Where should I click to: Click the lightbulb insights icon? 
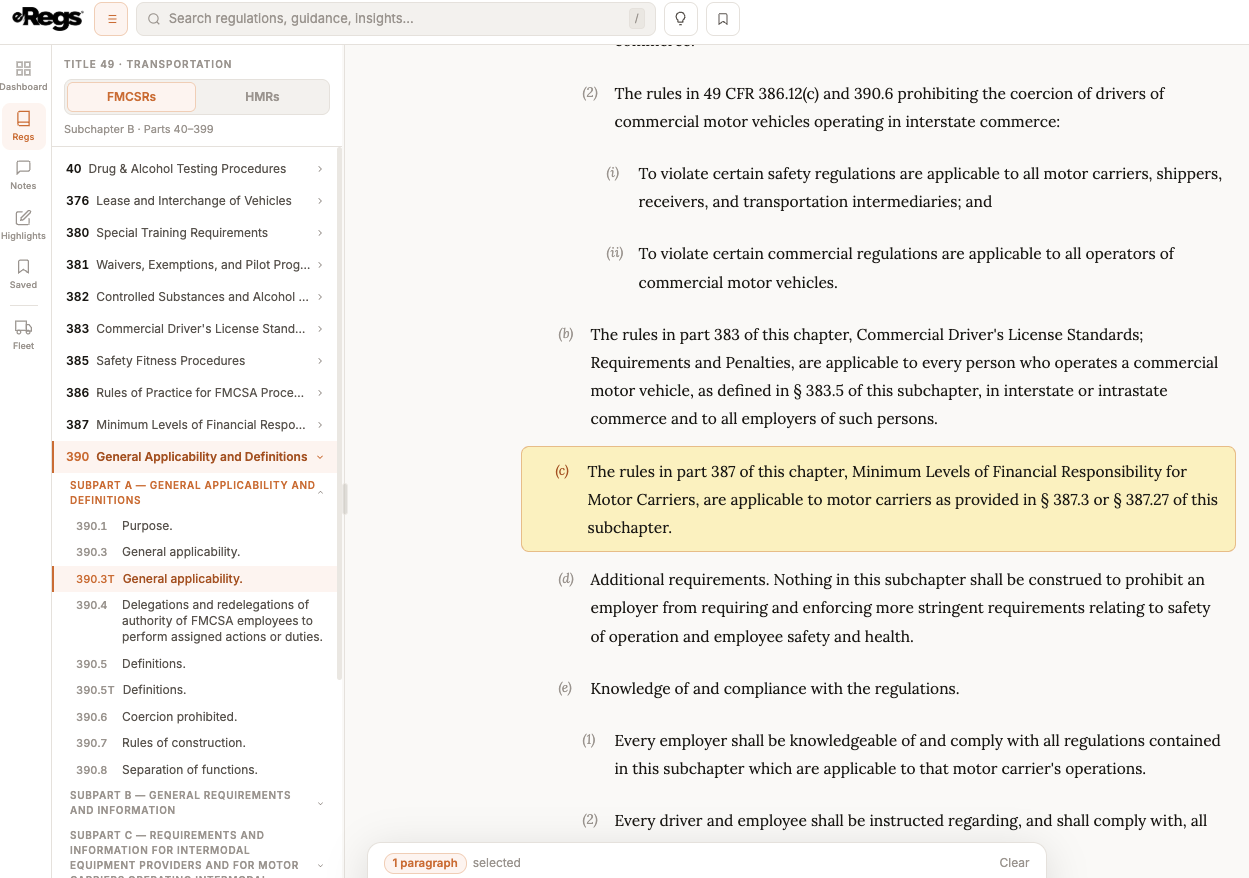(680, 19)
